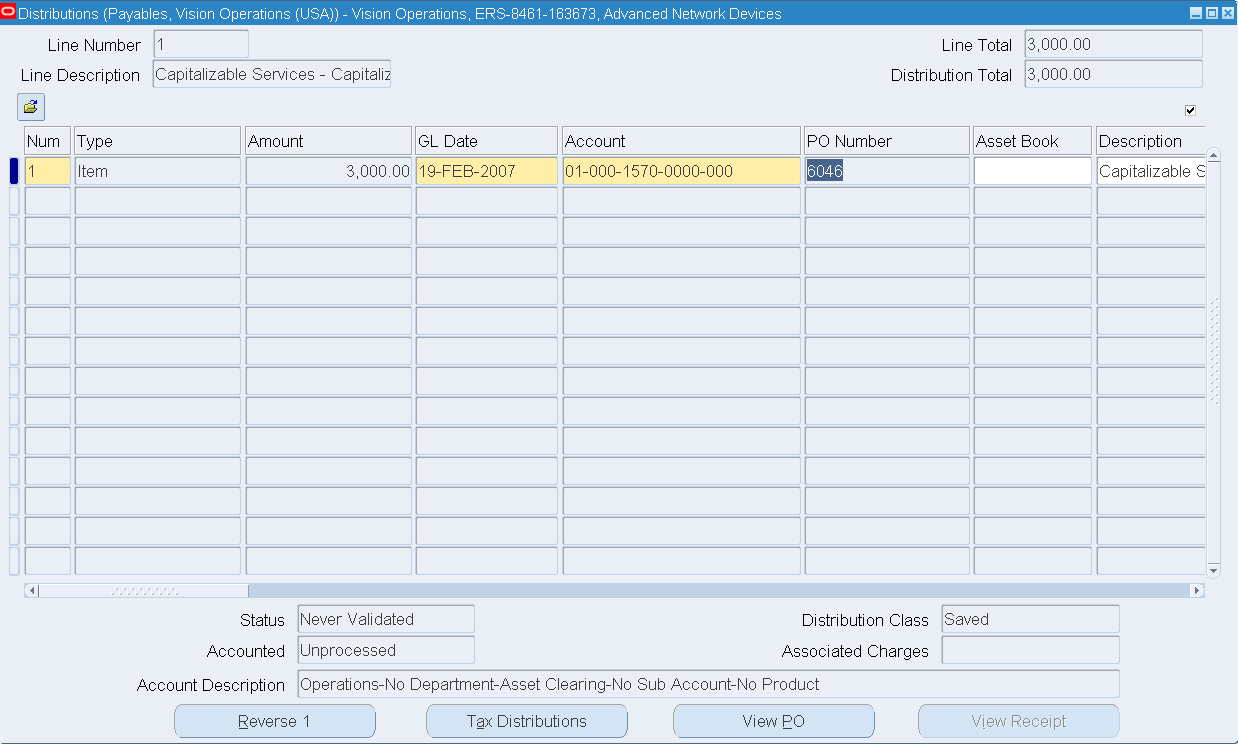Click the horizontal scrollbar thumb

point(144,591)
